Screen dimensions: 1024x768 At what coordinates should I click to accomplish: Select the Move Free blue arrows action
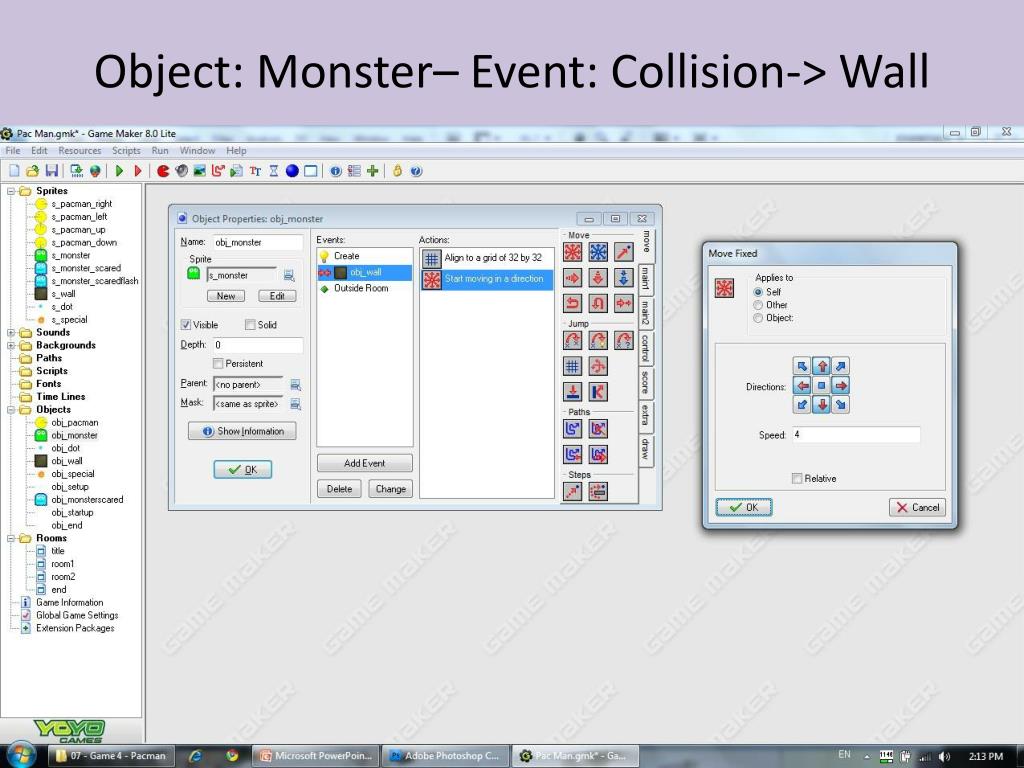[598, 252]
